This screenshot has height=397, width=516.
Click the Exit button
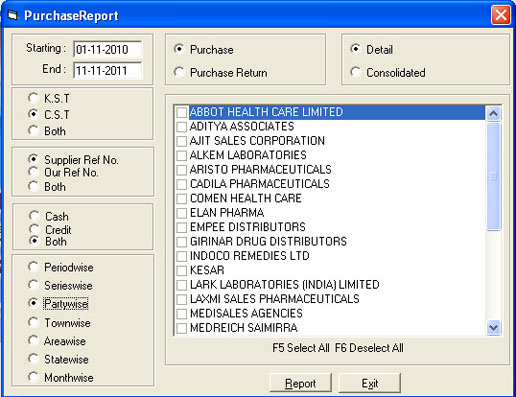(x=369, y=383)
